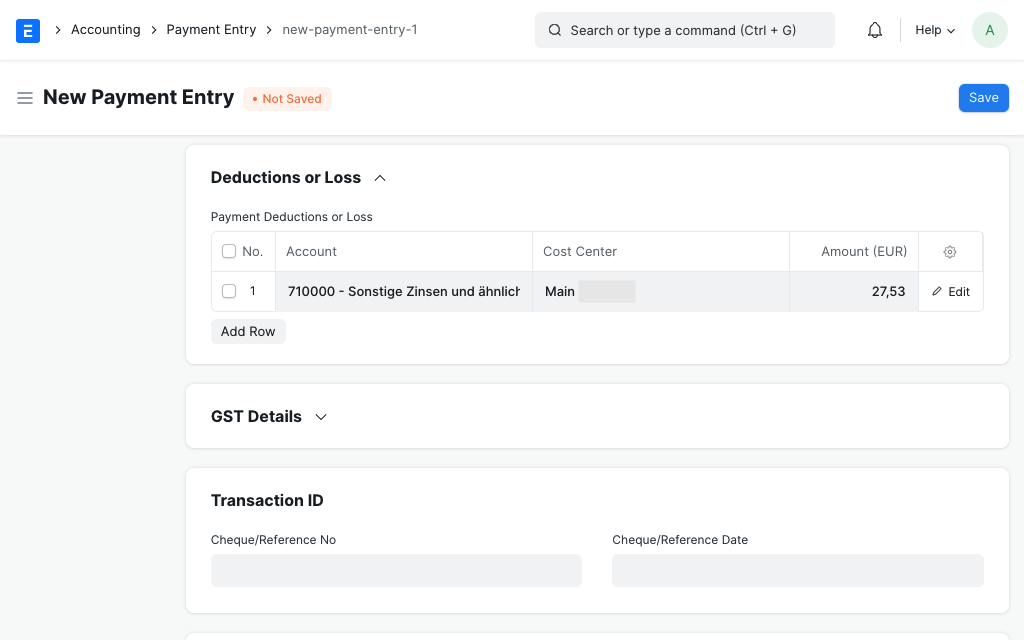Viewport: 1024px width, 640px height.
Task: Select Payment Entry in the breadcrumb
Action: pyautogui.click(x=211, y=29)
